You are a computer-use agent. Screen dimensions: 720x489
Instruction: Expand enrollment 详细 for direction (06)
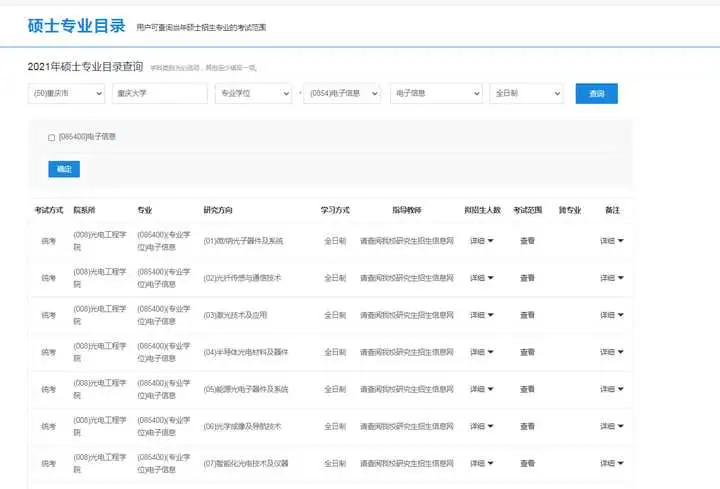(481, 426)
